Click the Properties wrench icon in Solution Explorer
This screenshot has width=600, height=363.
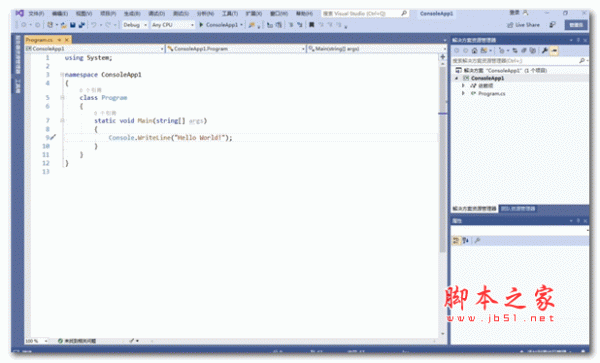(x=545, y=50)
